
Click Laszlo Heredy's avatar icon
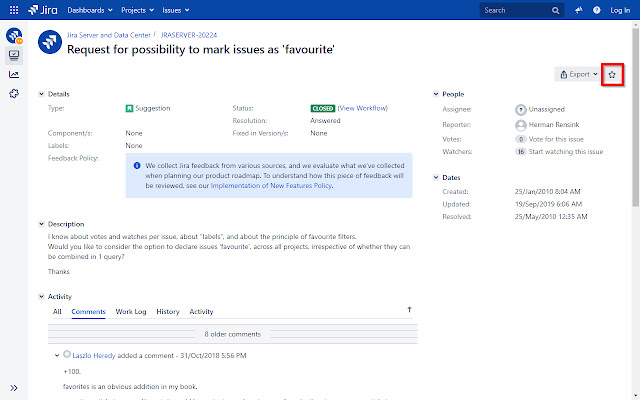67,354
